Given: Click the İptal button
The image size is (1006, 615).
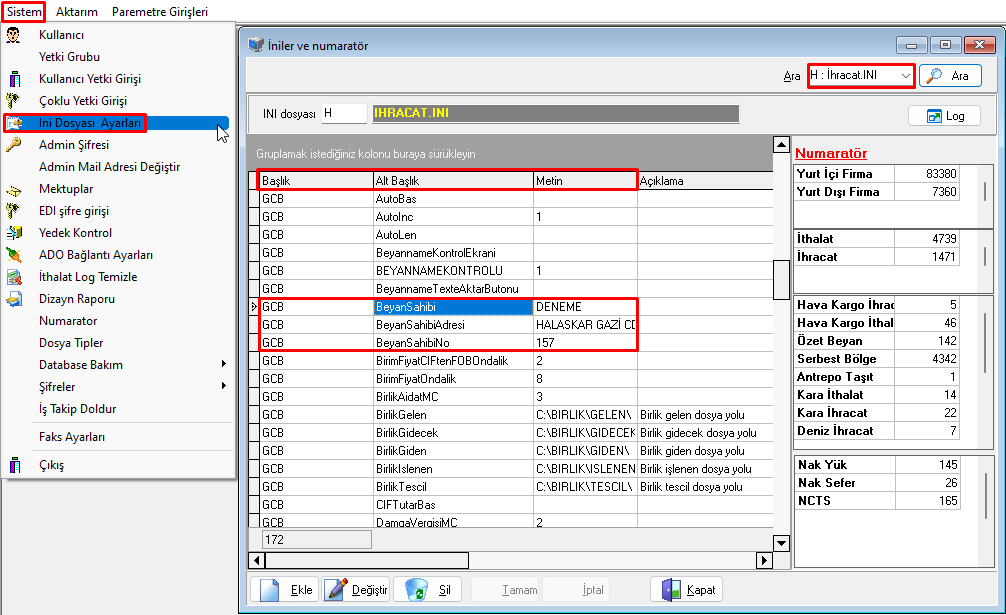Looking at the screenshot, I should pyautogui.click(x=575, y=589).
